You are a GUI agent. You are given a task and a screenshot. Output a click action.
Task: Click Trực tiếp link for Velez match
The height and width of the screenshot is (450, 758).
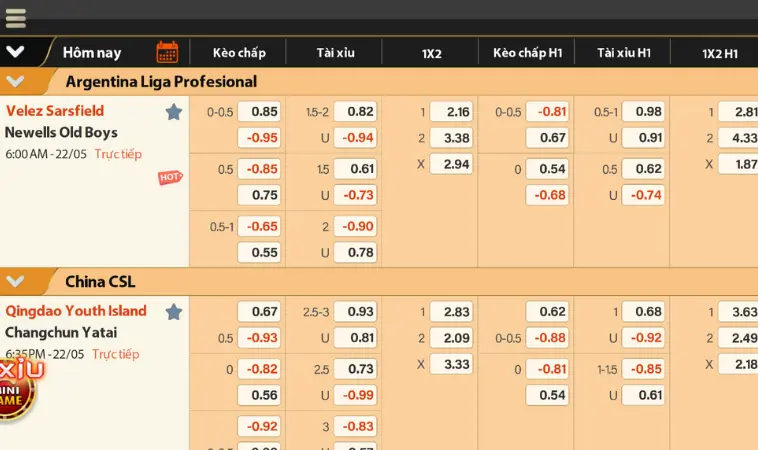tap(118, 154)
